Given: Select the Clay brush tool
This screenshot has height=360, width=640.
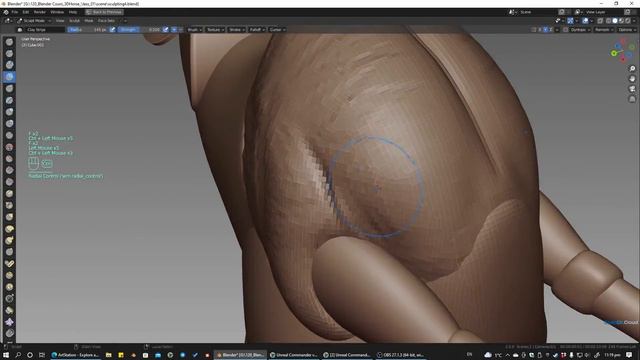Looking at the screenshot, I should click(9, 65).
